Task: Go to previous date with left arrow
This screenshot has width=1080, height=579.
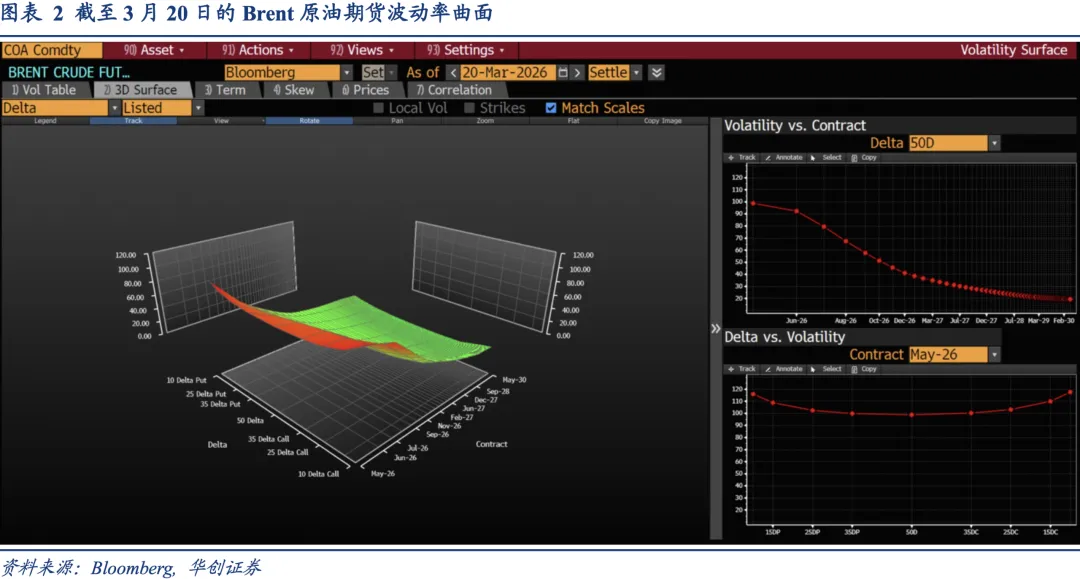Action: coord(453,72)
